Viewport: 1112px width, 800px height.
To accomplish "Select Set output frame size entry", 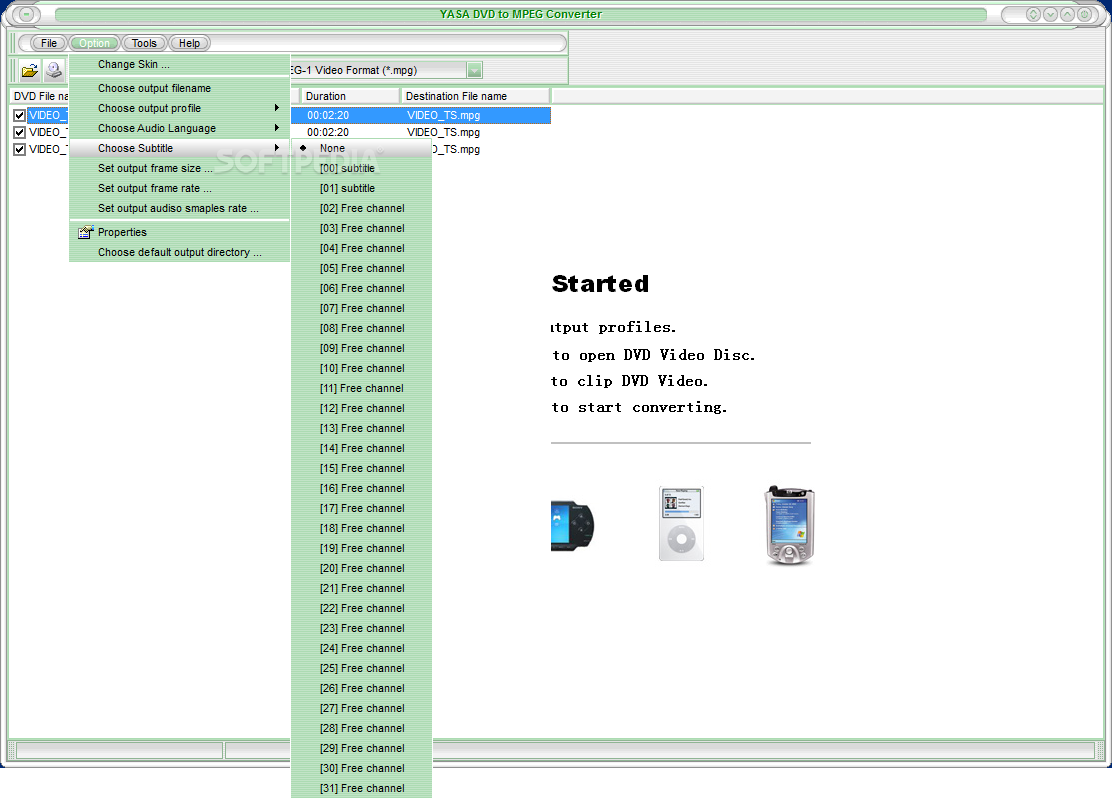I will pos(179,168).
